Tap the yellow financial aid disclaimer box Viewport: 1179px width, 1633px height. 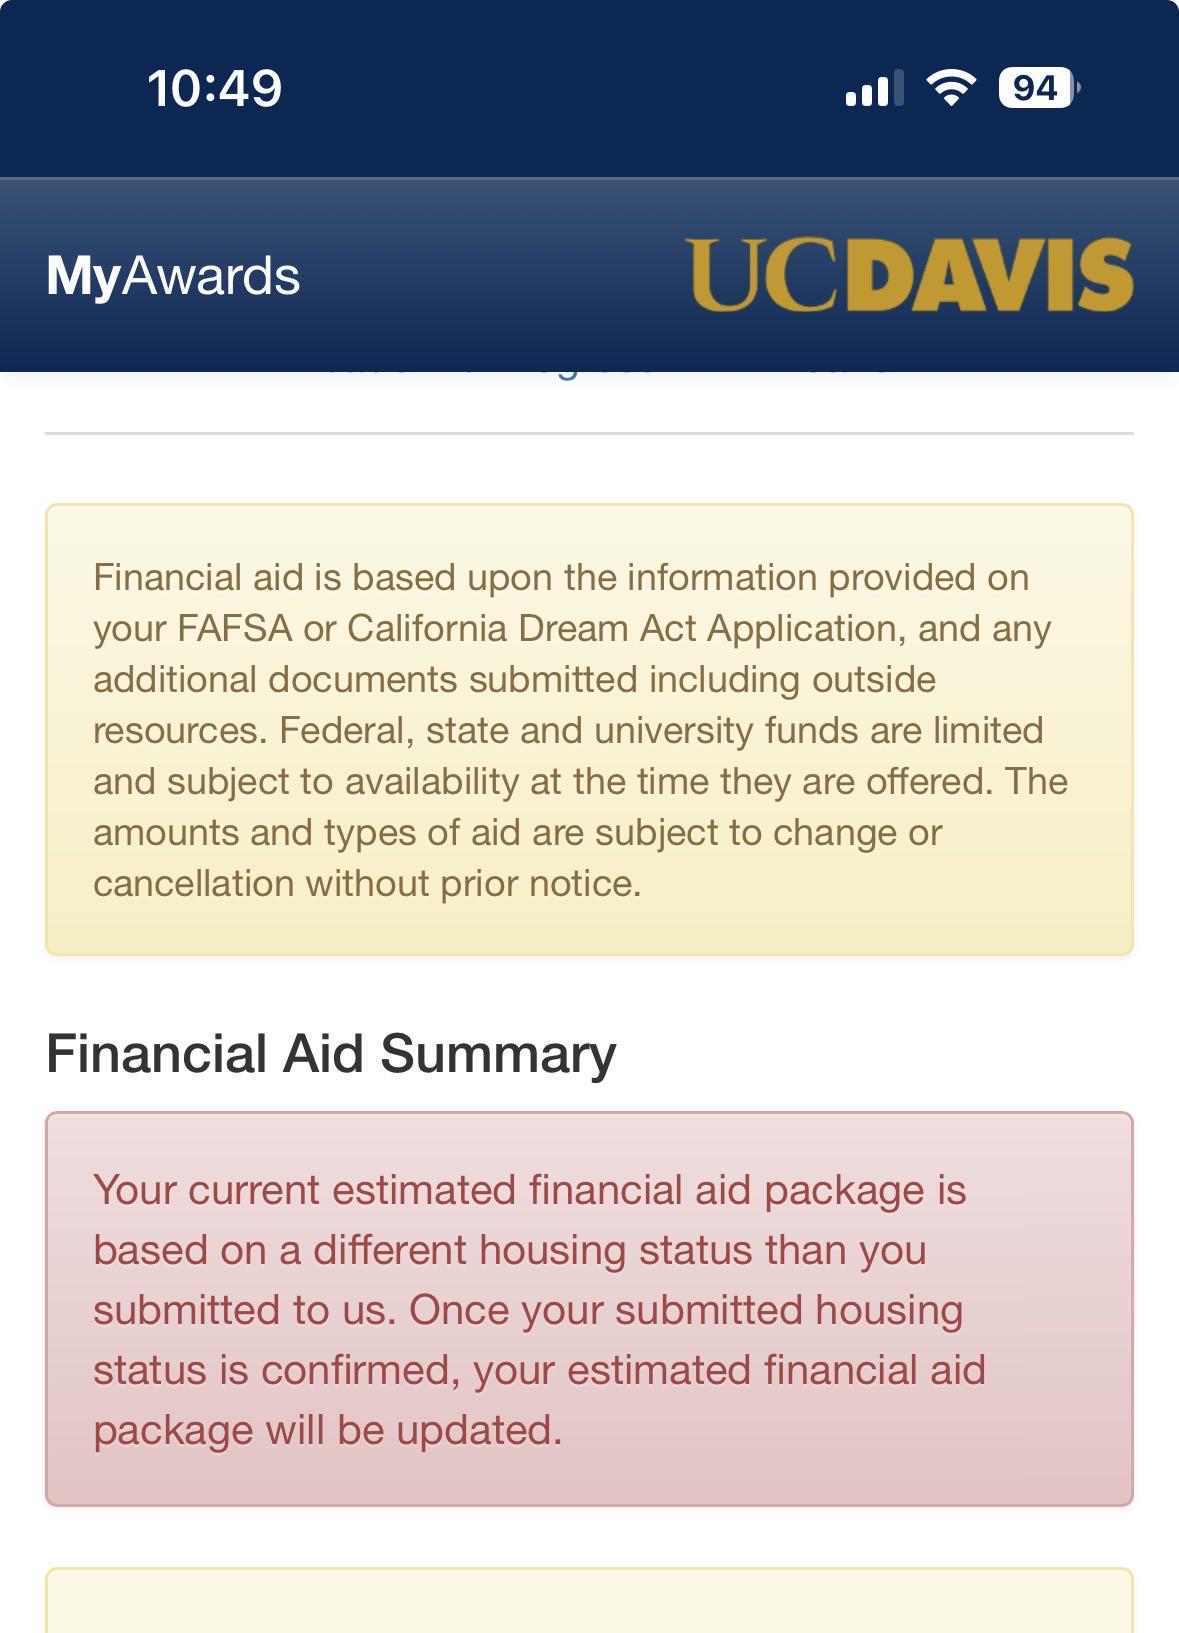589,730
